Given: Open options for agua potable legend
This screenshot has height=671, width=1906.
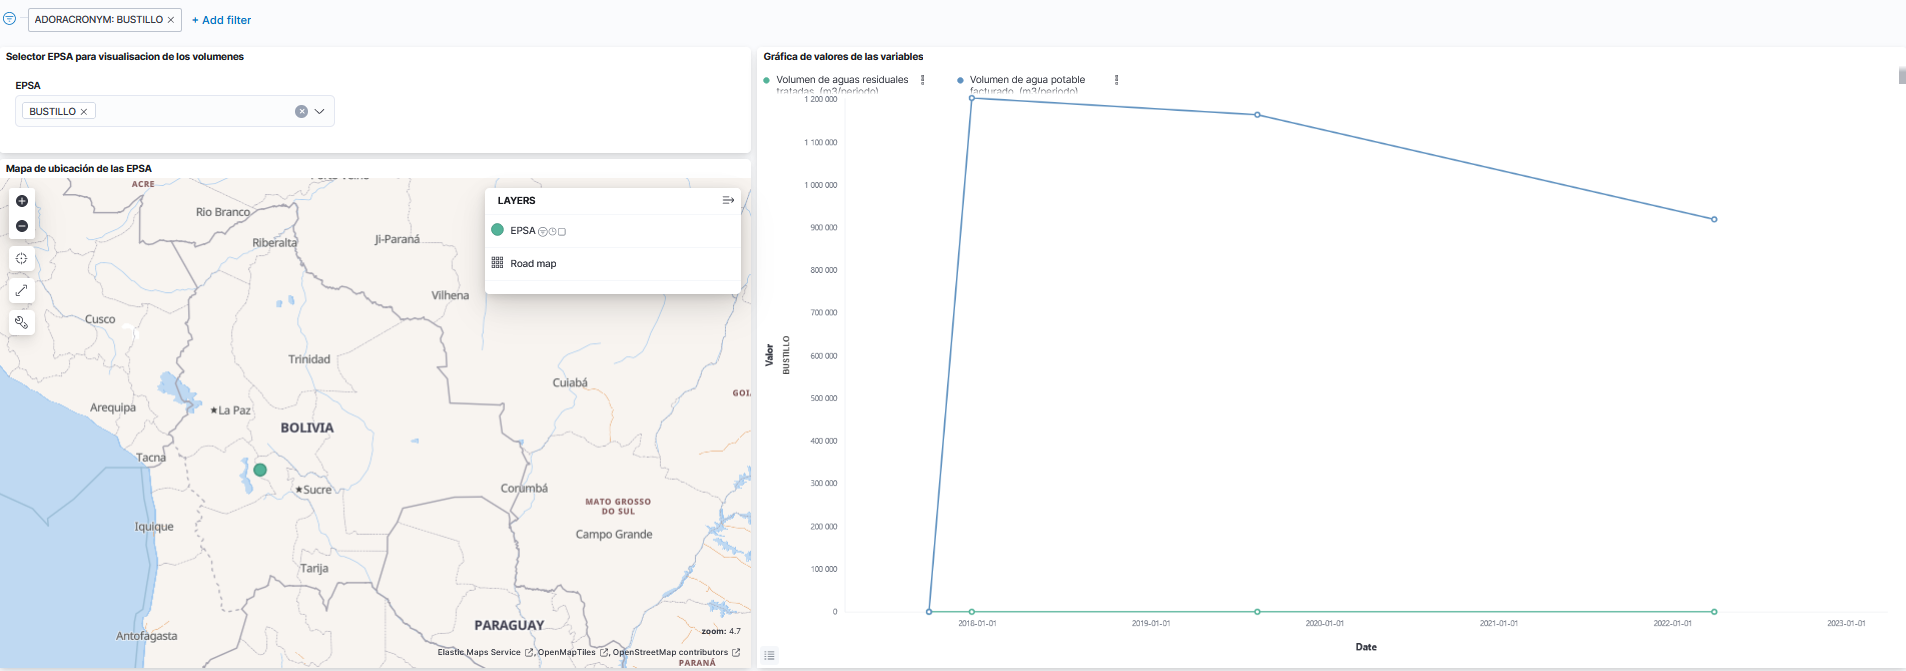Looking at the screenshot, I should [1116, 80].
